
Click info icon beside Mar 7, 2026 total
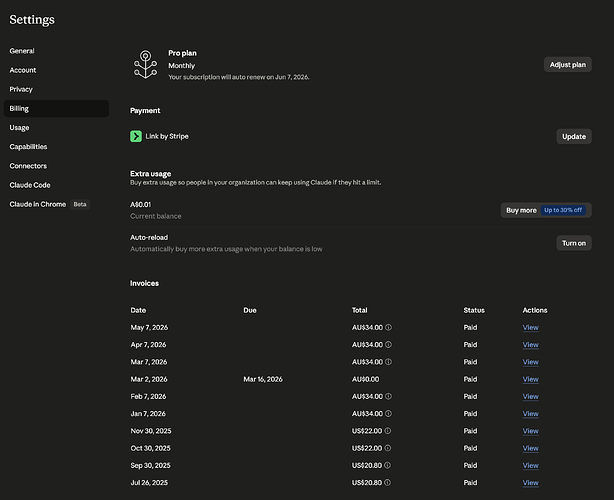tap(388, 362)
